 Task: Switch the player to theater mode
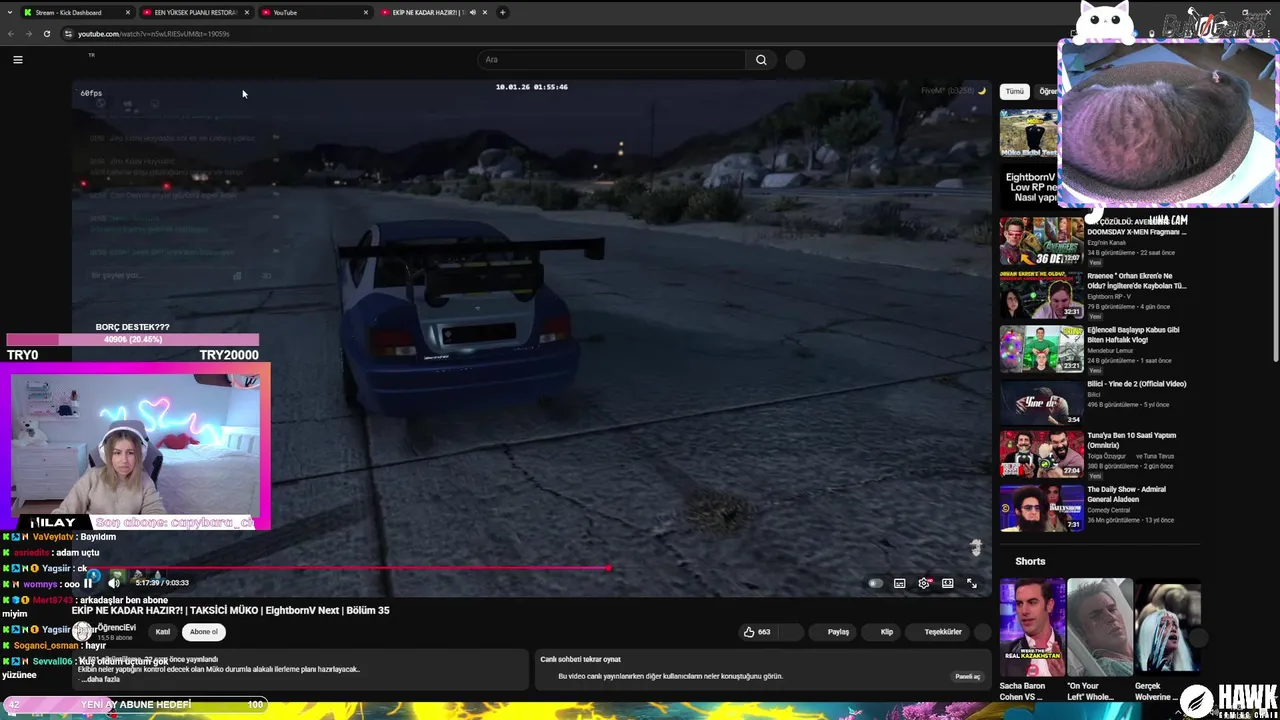pyautogui.click(x=947, y=583)
